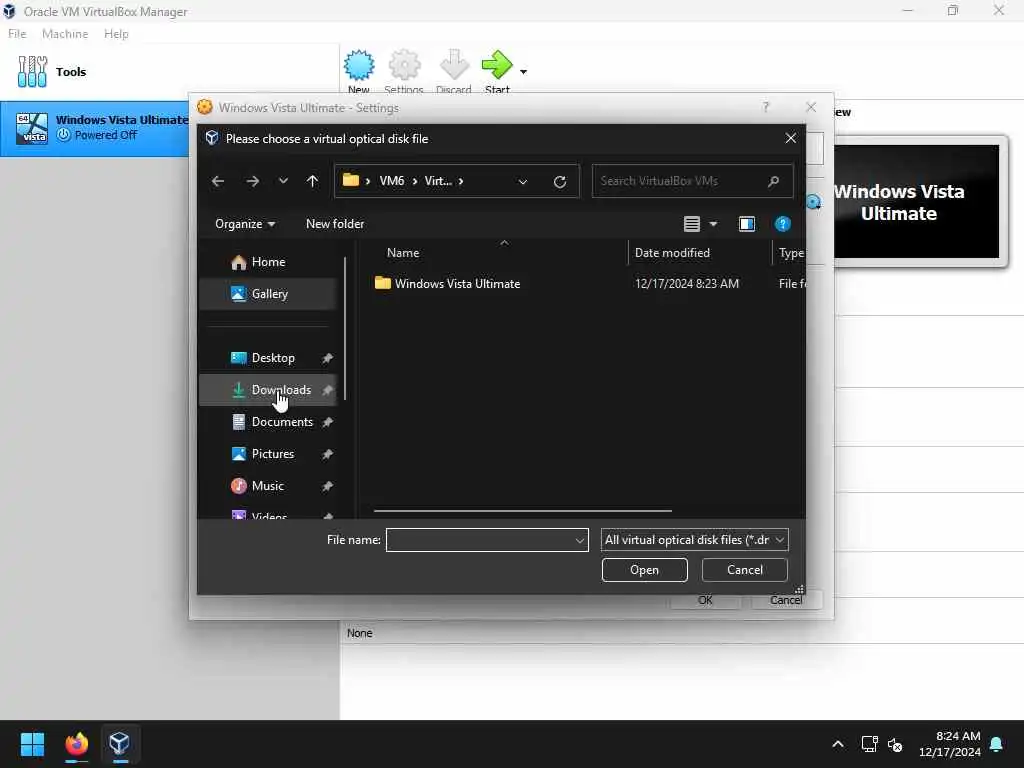Expand the Start button dropdown arrow

pos(523,71)
